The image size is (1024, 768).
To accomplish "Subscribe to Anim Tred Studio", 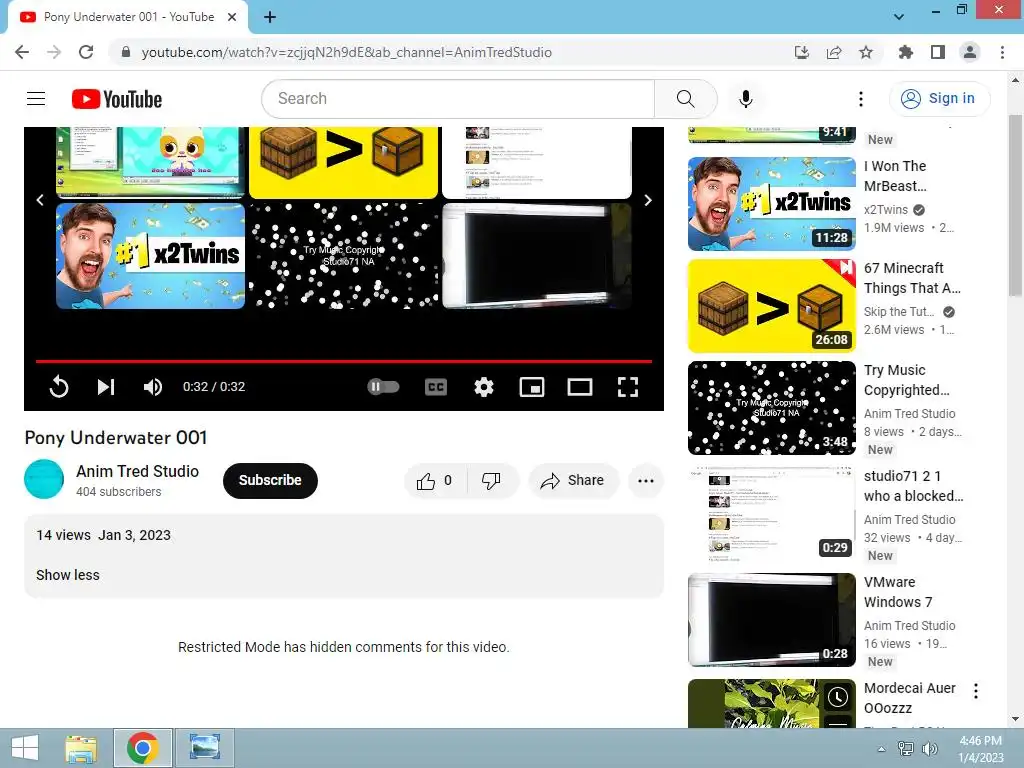I will (x=270, y=480).
